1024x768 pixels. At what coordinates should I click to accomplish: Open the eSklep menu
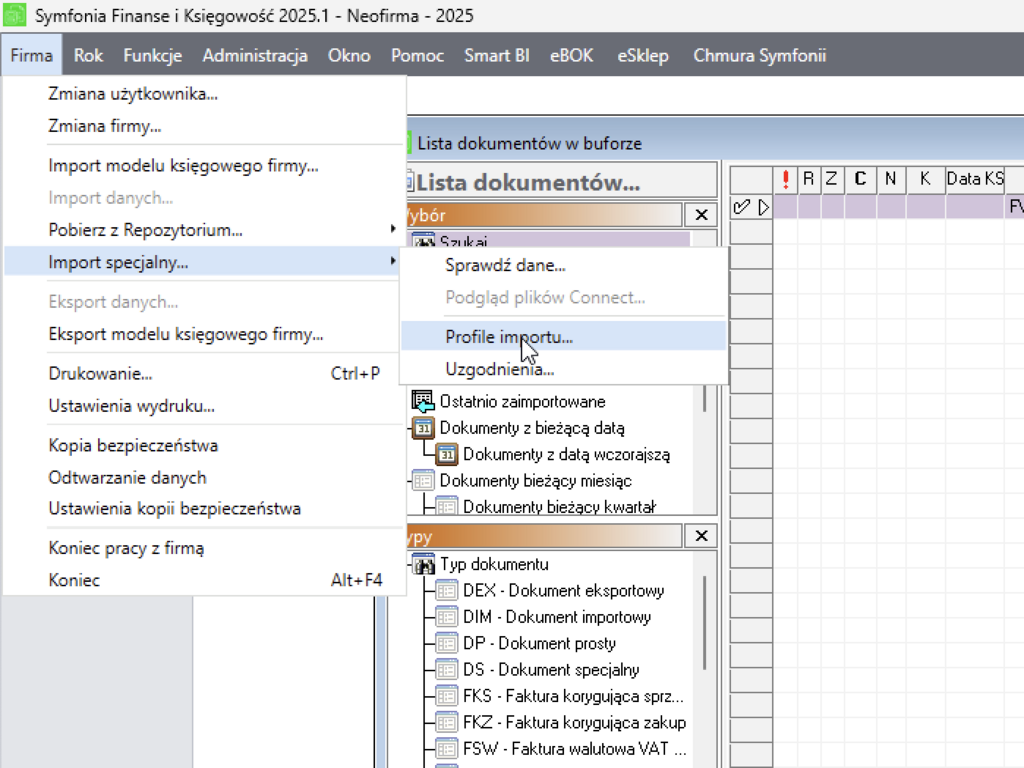pos(643,56)
